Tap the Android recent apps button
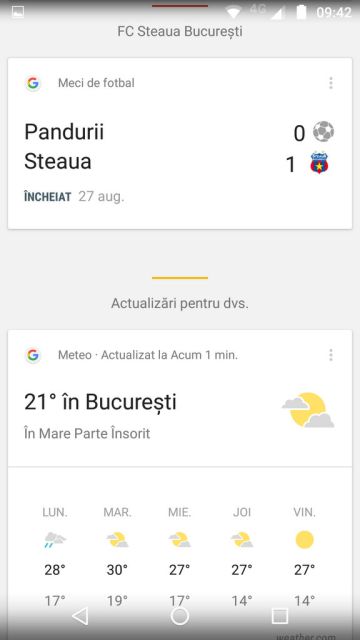This screenshot has height=640, width=360. (280, 616)
